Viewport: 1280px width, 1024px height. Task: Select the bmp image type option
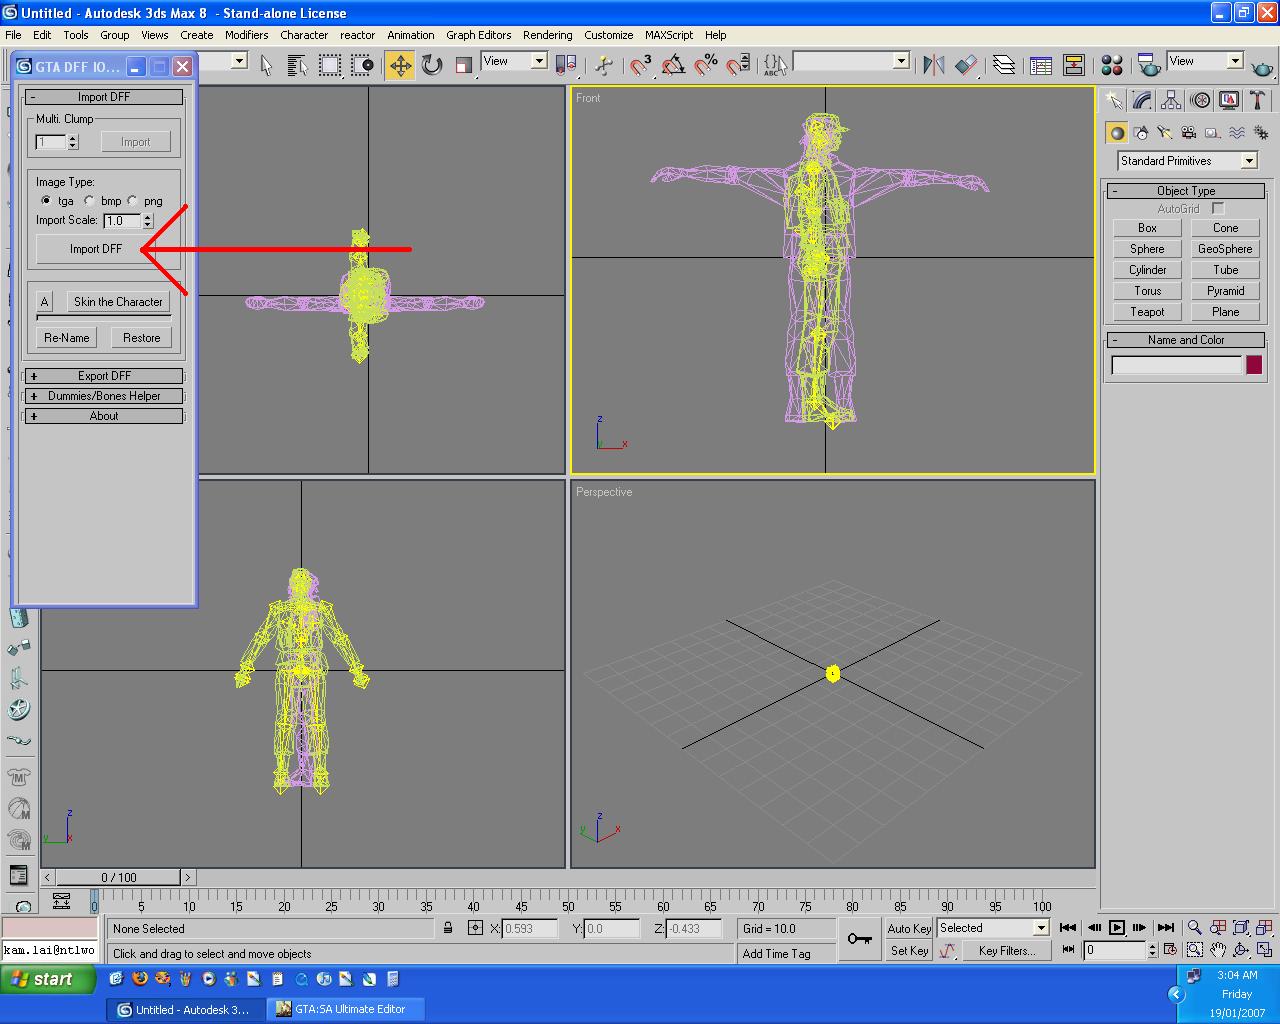pyautogui.click(x=90, y=201)
